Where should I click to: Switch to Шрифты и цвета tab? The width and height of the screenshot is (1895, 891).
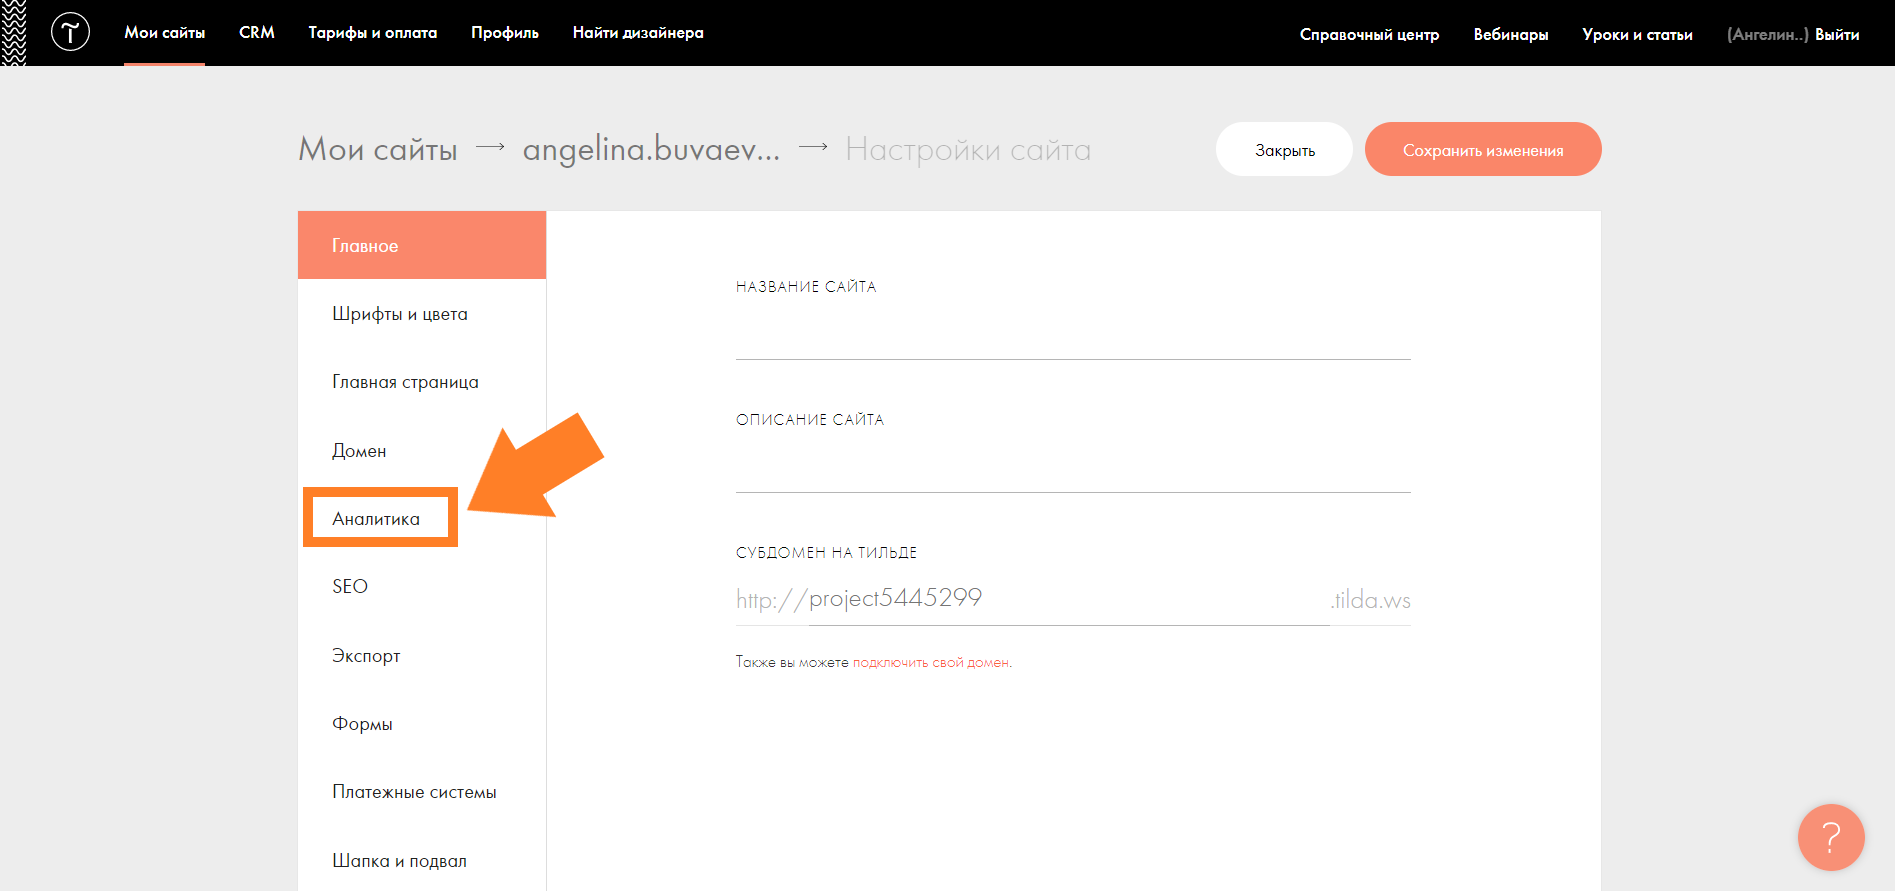400,314
